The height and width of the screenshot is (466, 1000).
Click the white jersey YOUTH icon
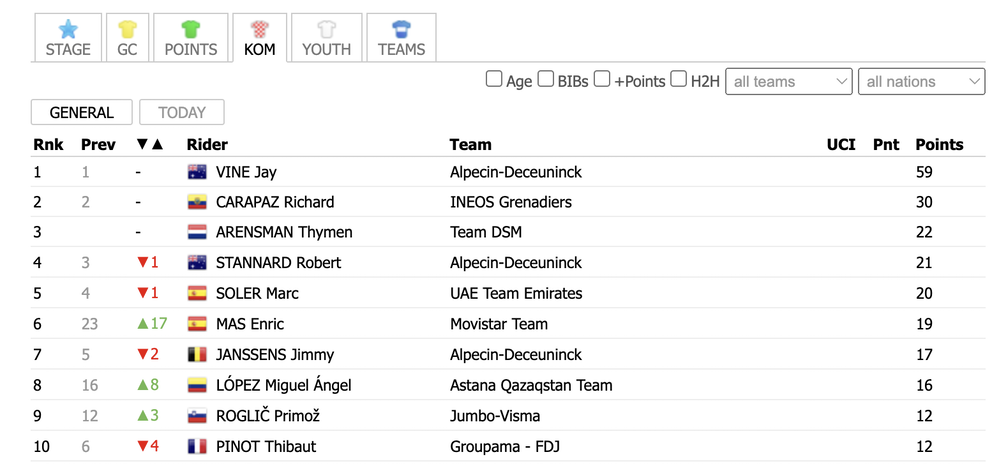click(x=327, y=29)
